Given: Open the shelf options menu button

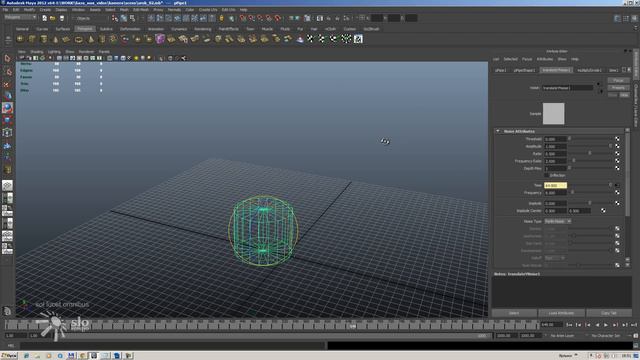Looking at the screenshot, I should 8,40.
